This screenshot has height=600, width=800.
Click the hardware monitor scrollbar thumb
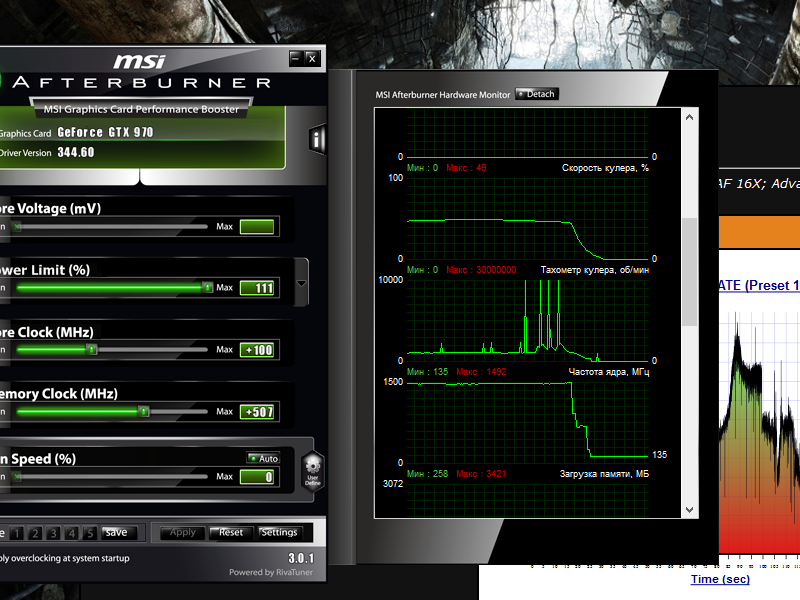pos(689,271)
